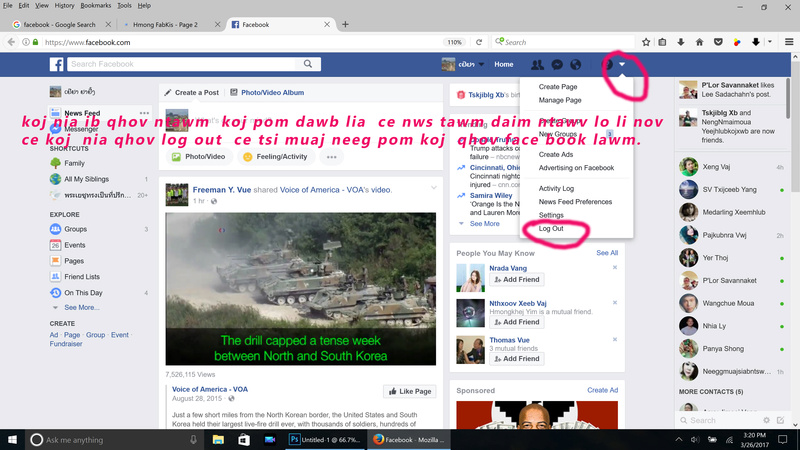
Task: Open the chat settings gear icon
Action: click(x=766, y=420)
